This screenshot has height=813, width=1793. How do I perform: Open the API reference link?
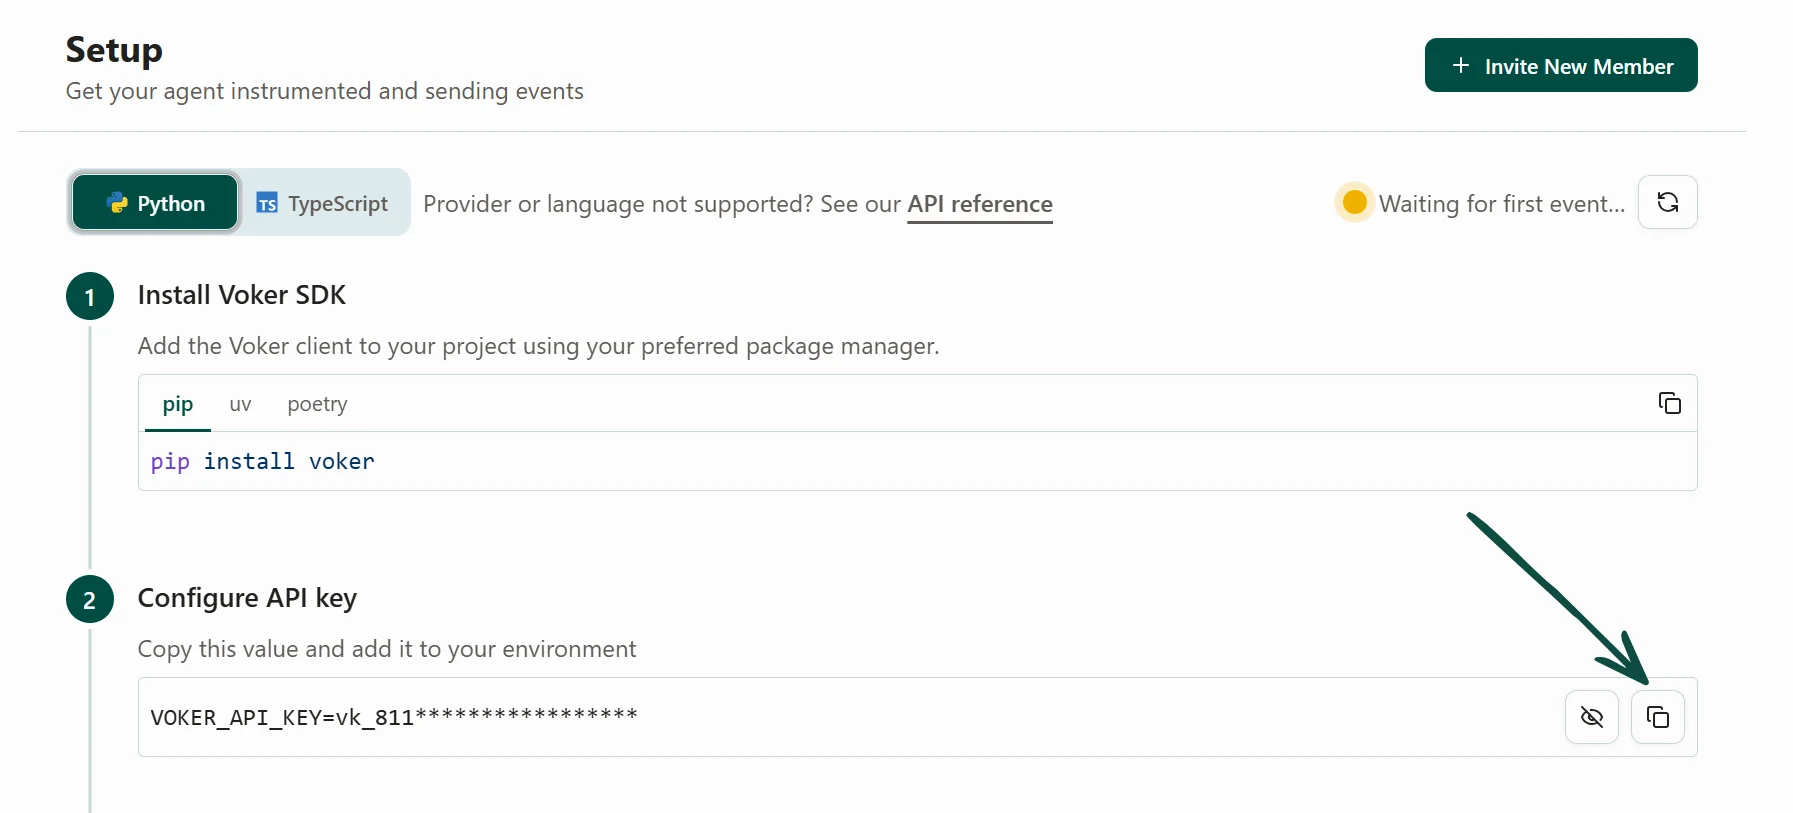979,204
